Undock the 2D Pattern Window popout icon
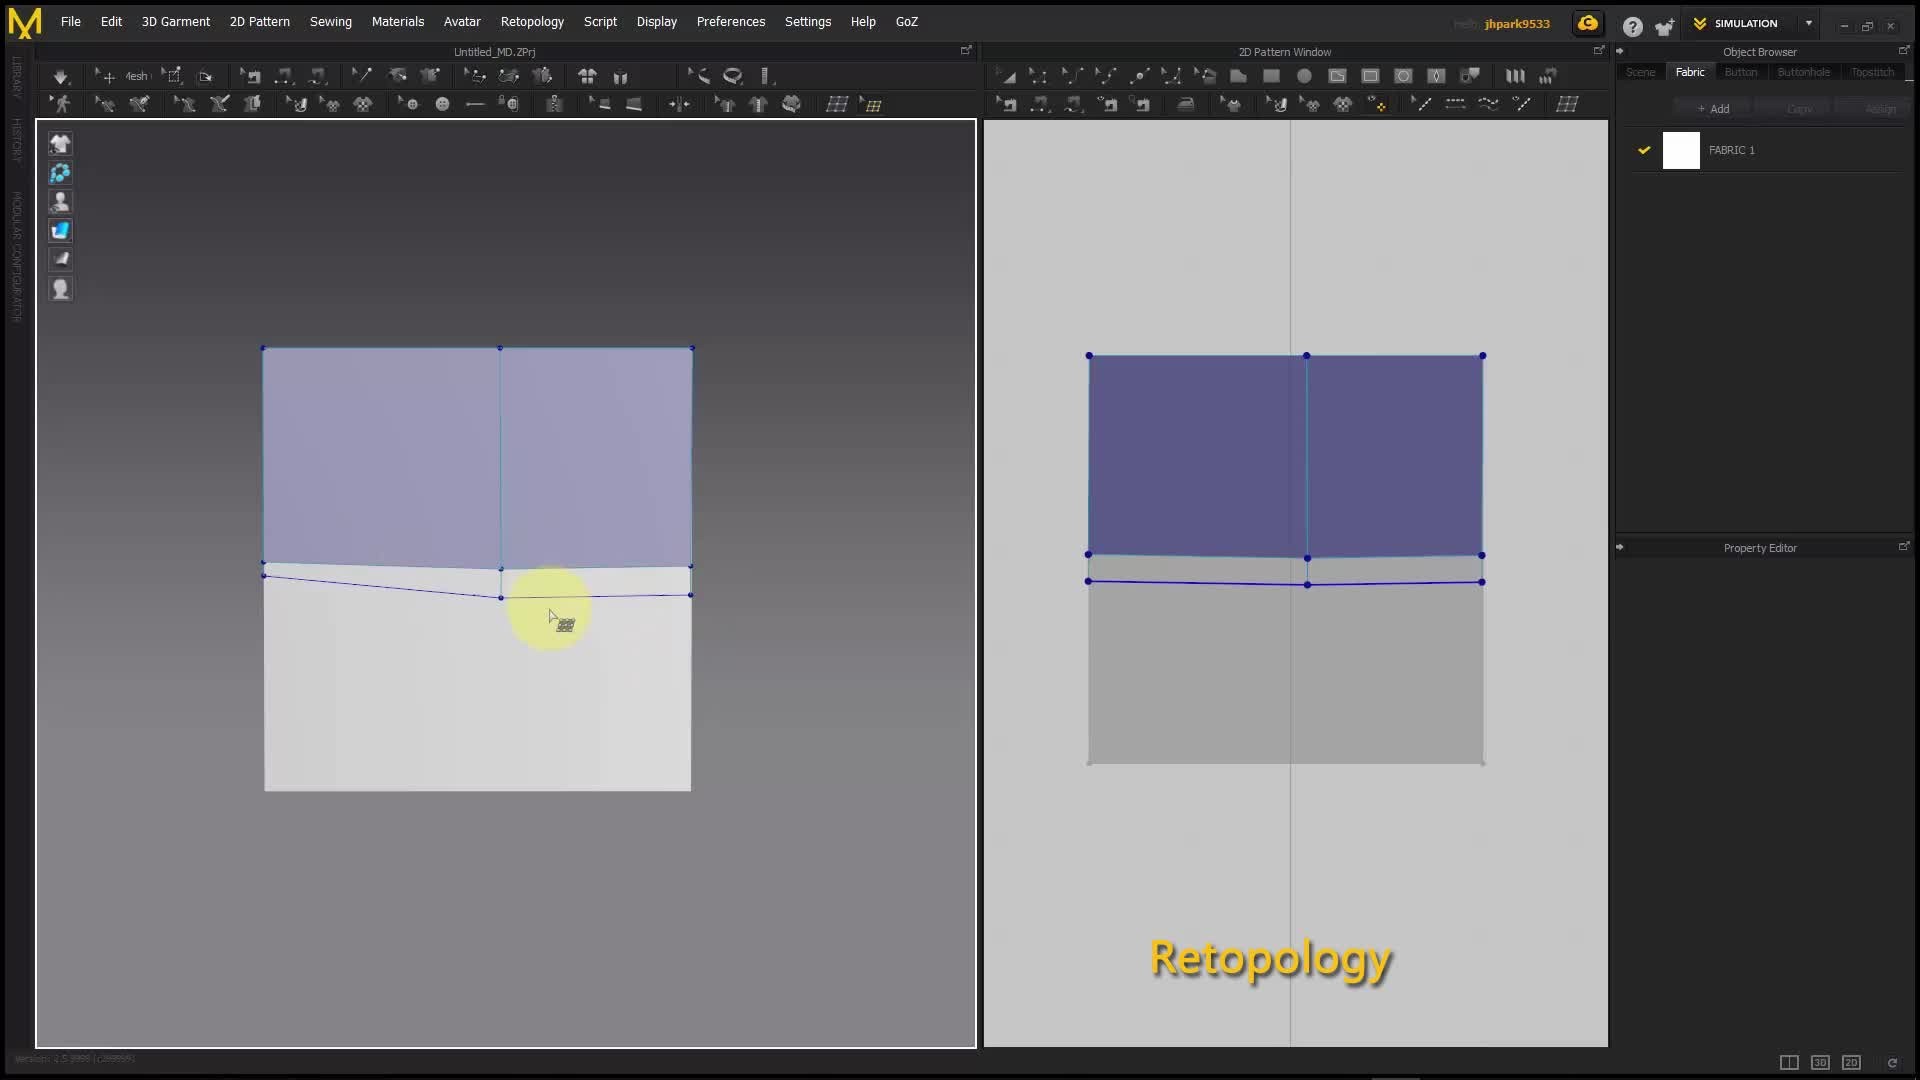This screenshot has height=1080, width=1920. click(1598, 50)
